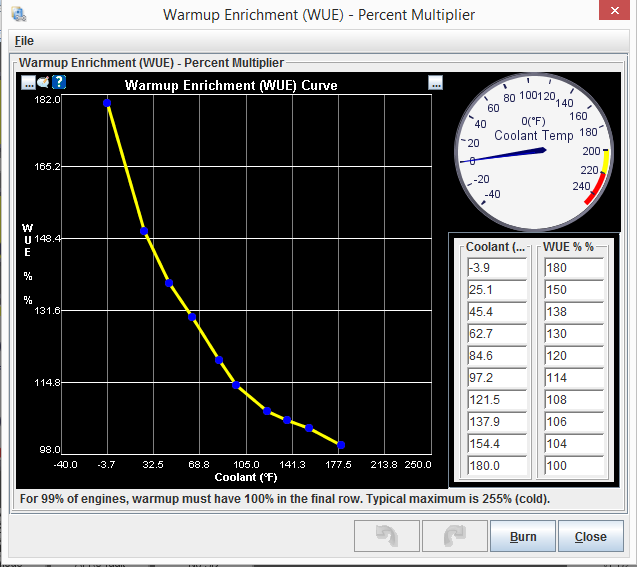The height and width of the screenshot is (567, 637).
Task: Select the WUE field showing 100
Action: [x=574, y=465]
